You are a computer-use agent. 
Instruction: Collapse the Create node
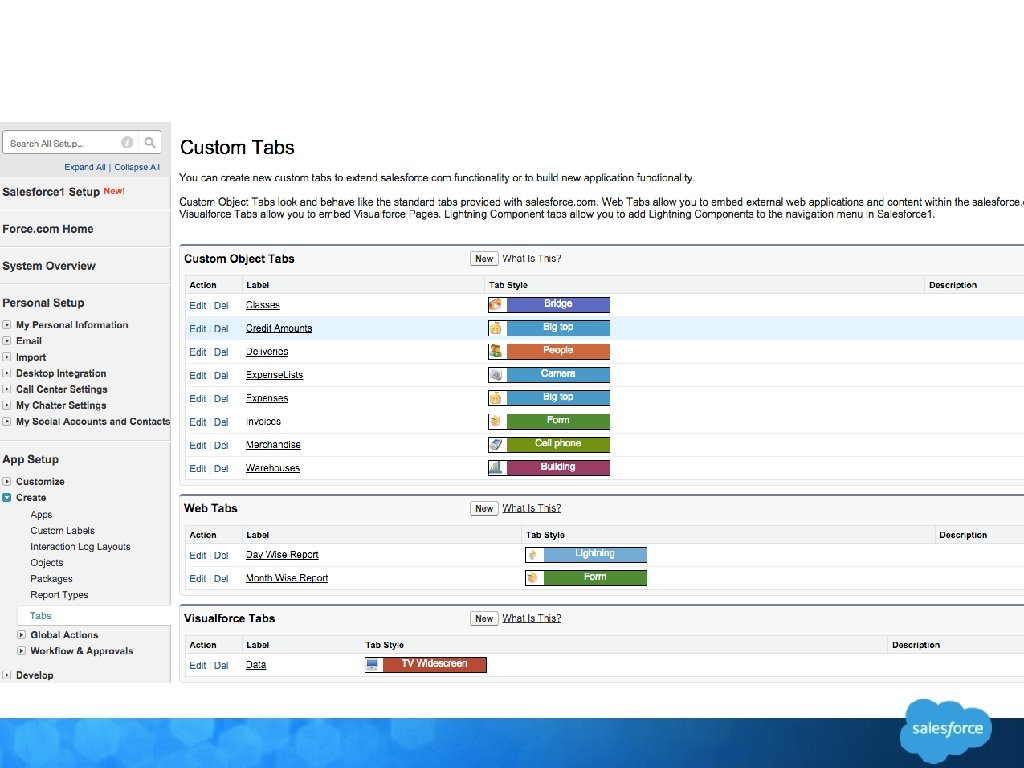pos(7,498)
